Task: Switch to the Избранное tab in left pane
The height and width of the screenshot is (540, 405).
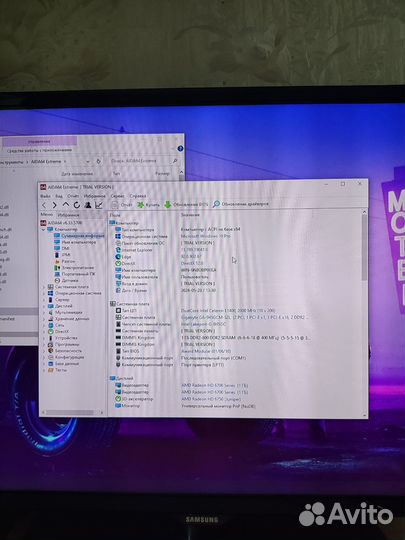Action: pyautogui.click(x=68, y=215)
